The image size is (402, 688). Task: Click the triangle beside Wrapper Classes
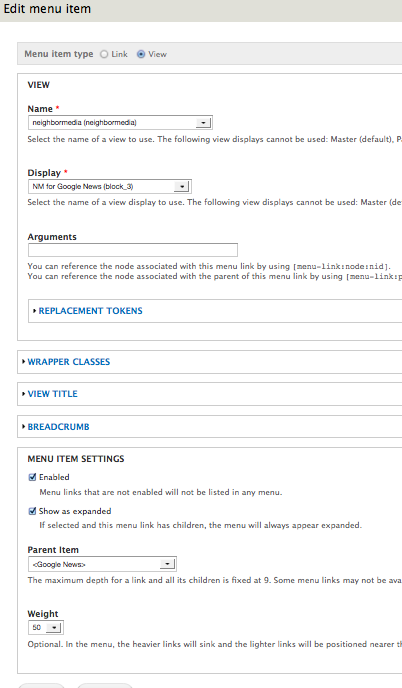(x=23, y=362)
